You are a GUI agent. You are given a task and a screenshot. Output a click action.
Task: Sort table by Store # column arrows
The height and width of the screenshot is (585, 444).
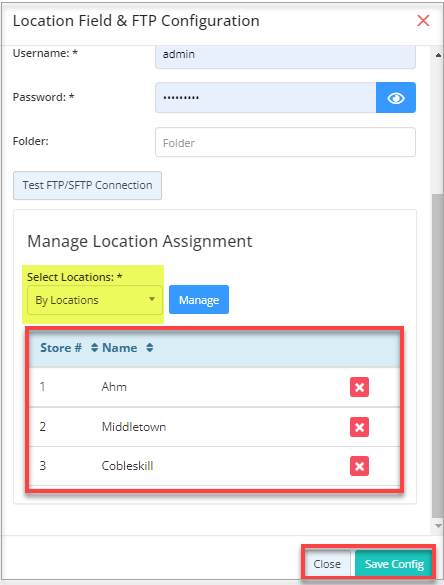point(94,348)
